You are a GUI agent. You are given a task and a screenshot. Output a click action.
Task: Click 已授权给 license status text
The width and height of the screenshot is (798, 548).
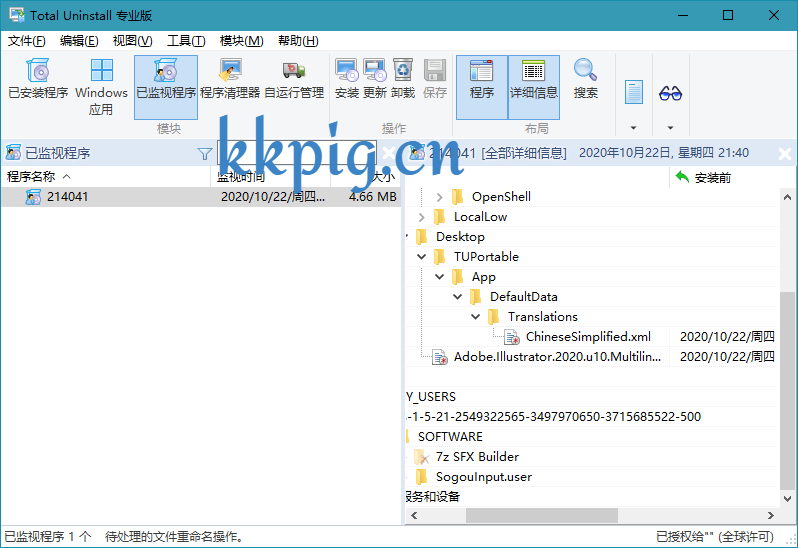pos(715,537)
